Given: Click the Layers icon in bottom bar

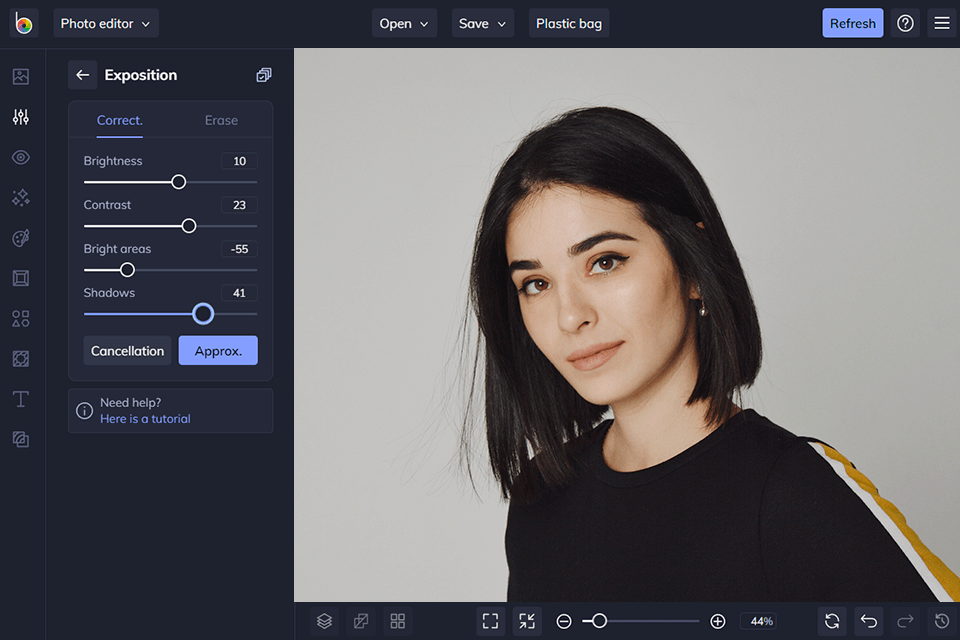Looking at the screenshot, I should [x=324, y=621].
